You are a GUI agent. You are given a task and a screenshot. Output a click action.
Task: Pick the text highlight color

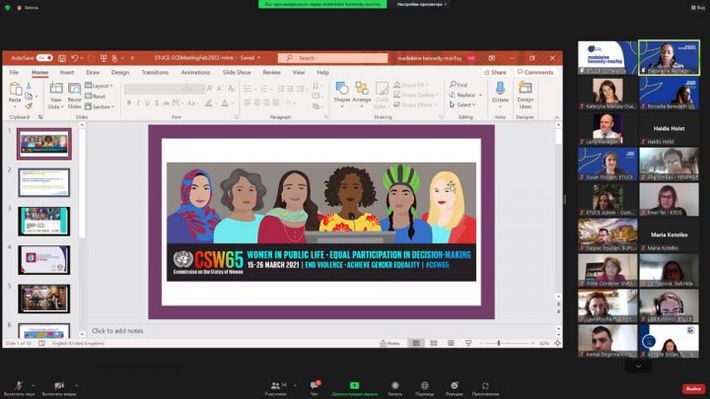click(x=209, y=103)
